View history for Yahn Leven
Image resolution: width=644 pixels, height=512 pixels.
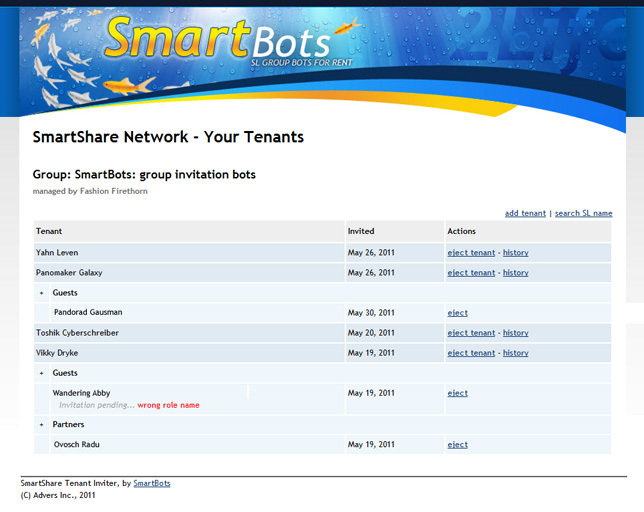click(515, 253)
